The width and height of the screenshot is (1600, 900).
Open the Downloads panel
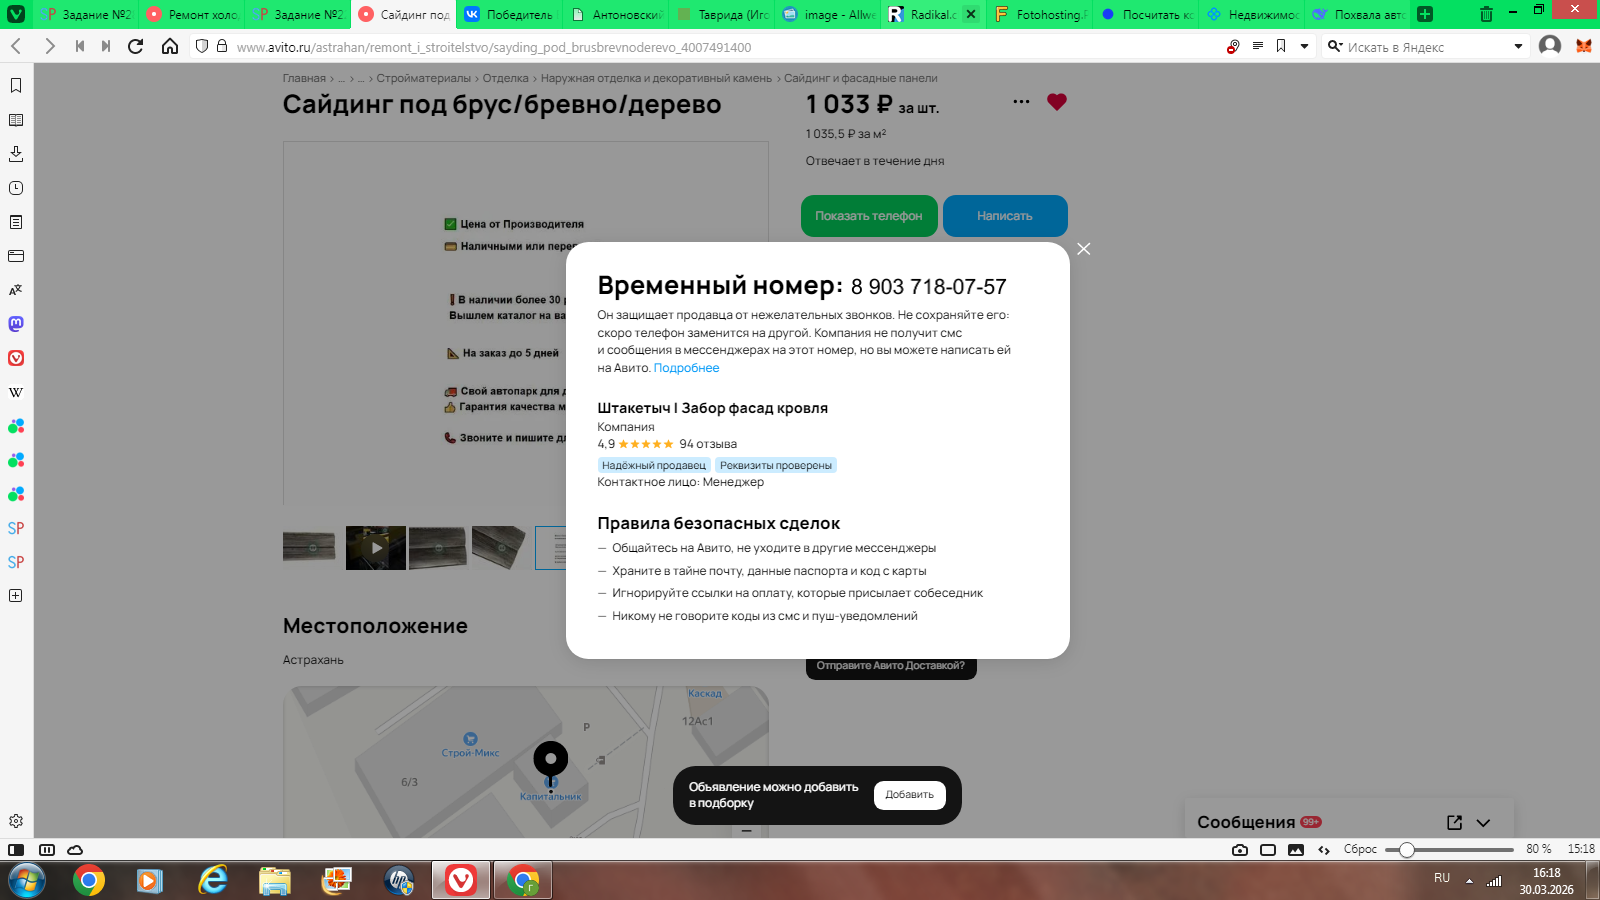click(x=16, y=154)
